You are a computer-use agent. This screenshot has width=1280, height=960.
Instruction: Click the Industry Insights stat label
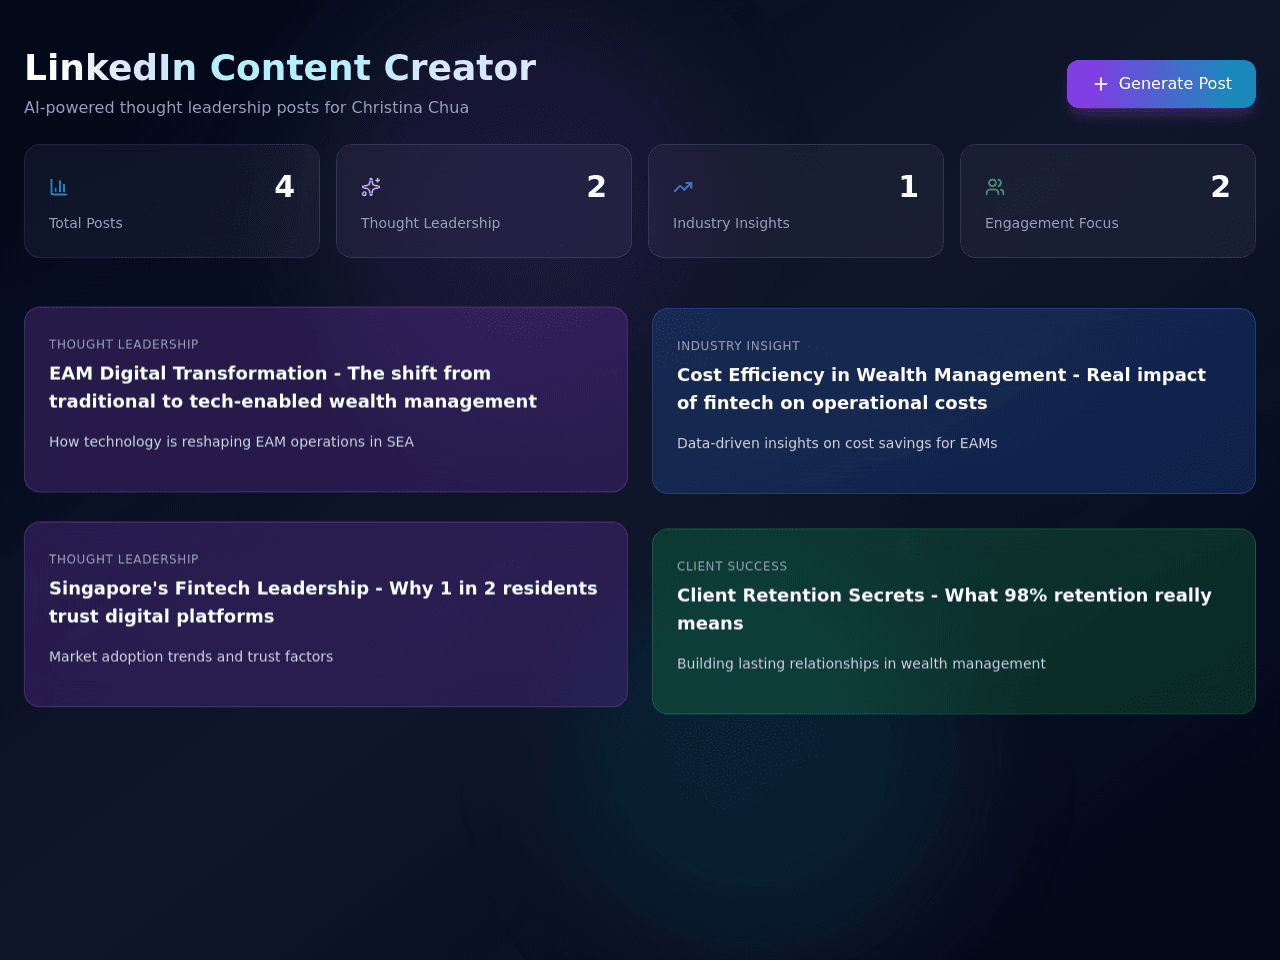point(731,223)
